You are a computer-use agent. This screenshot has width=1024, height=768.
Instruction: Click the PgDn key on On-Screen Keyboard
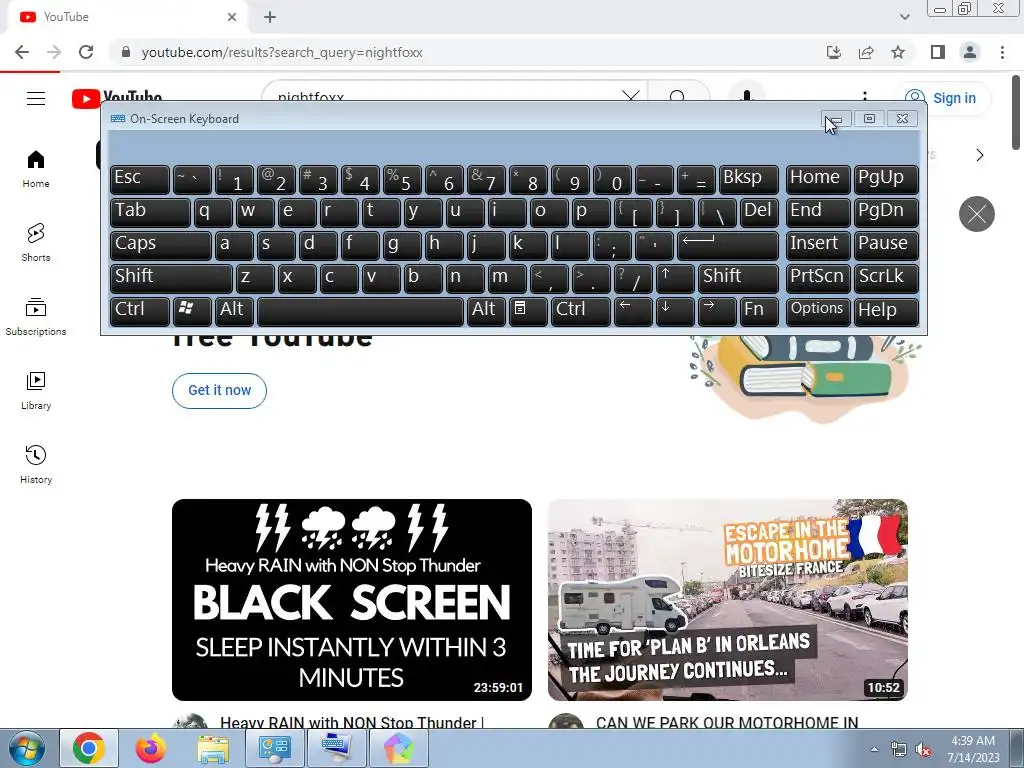pyautogui.click(x=886, y=212)
